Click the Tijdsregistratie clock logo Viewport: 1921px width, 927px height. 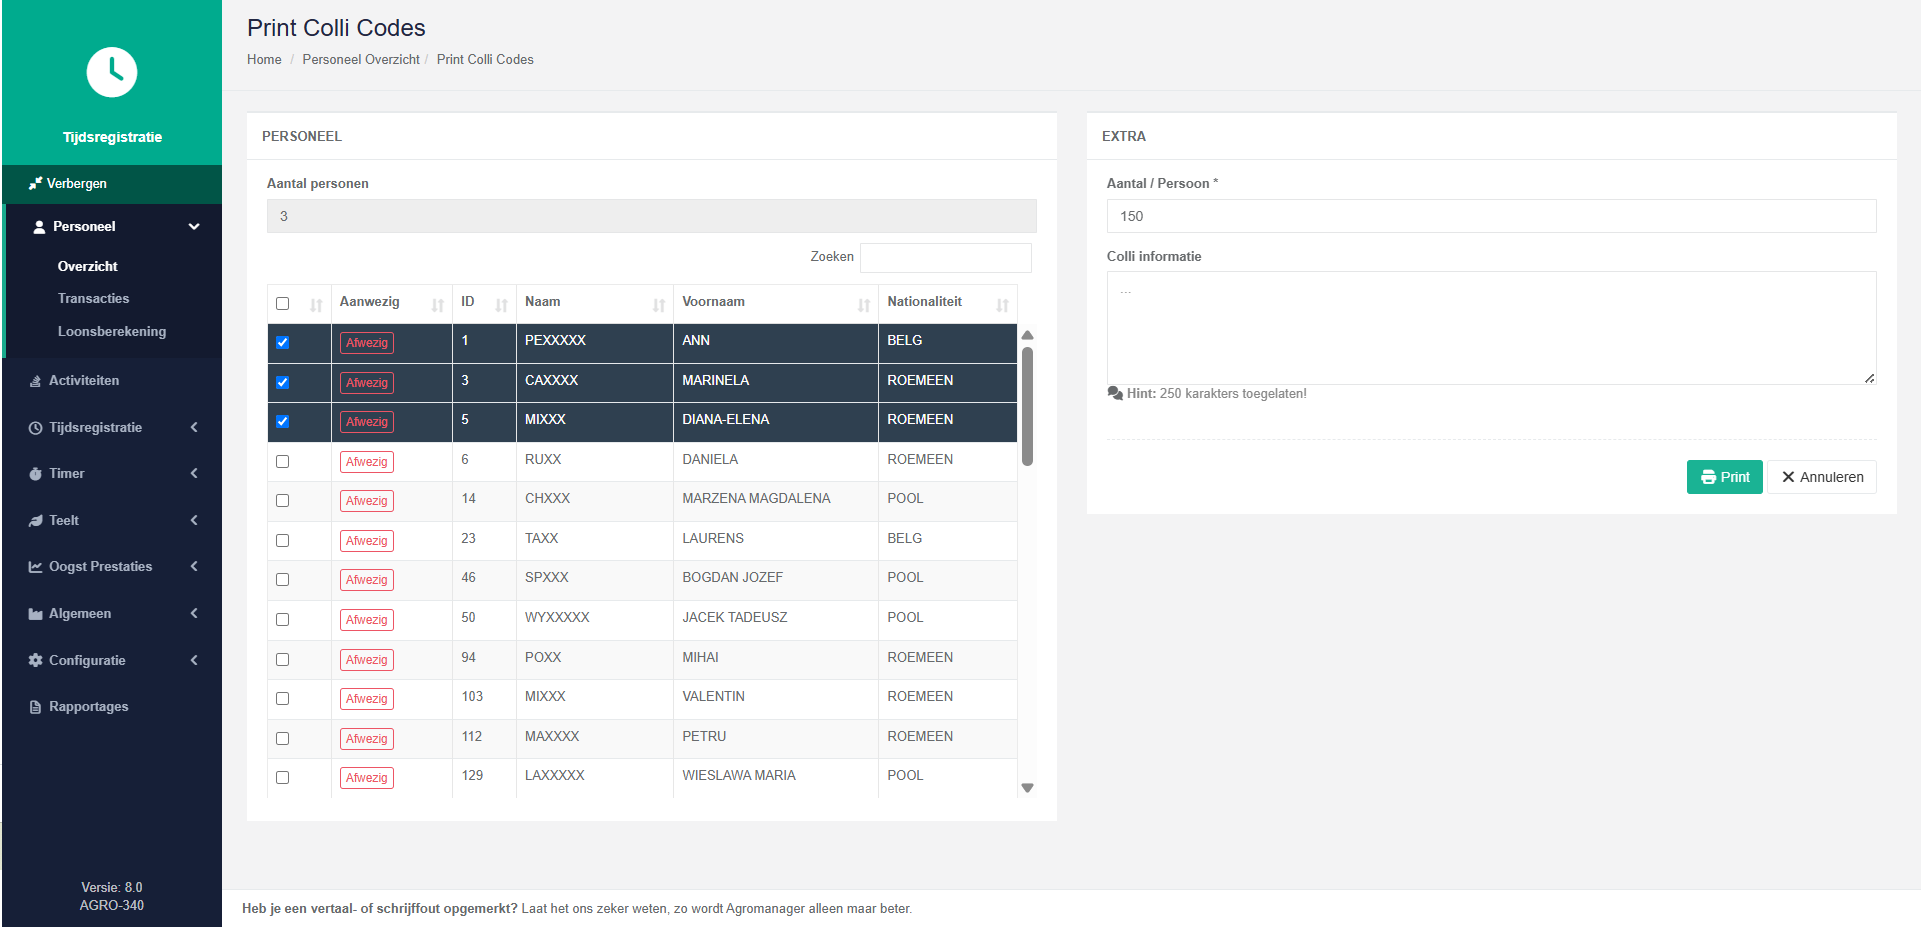point(112,72)
